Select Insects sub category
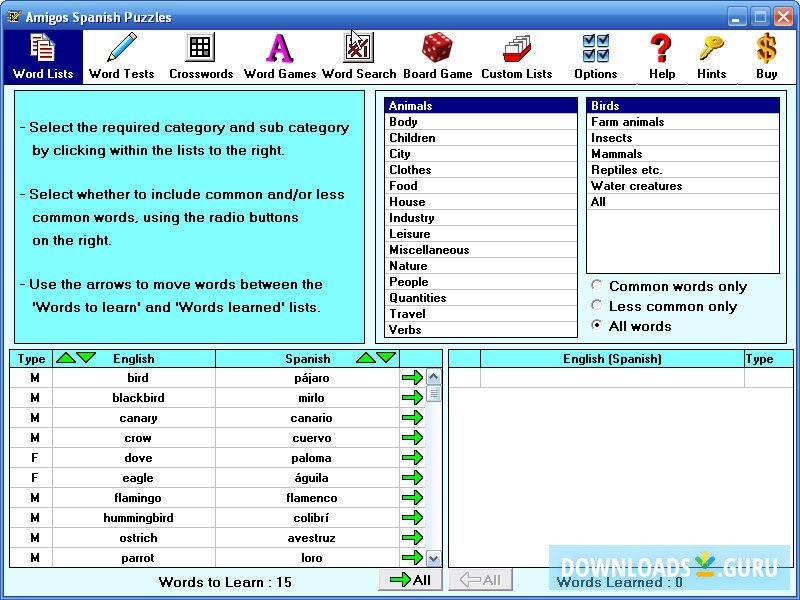 coord(683,138)
